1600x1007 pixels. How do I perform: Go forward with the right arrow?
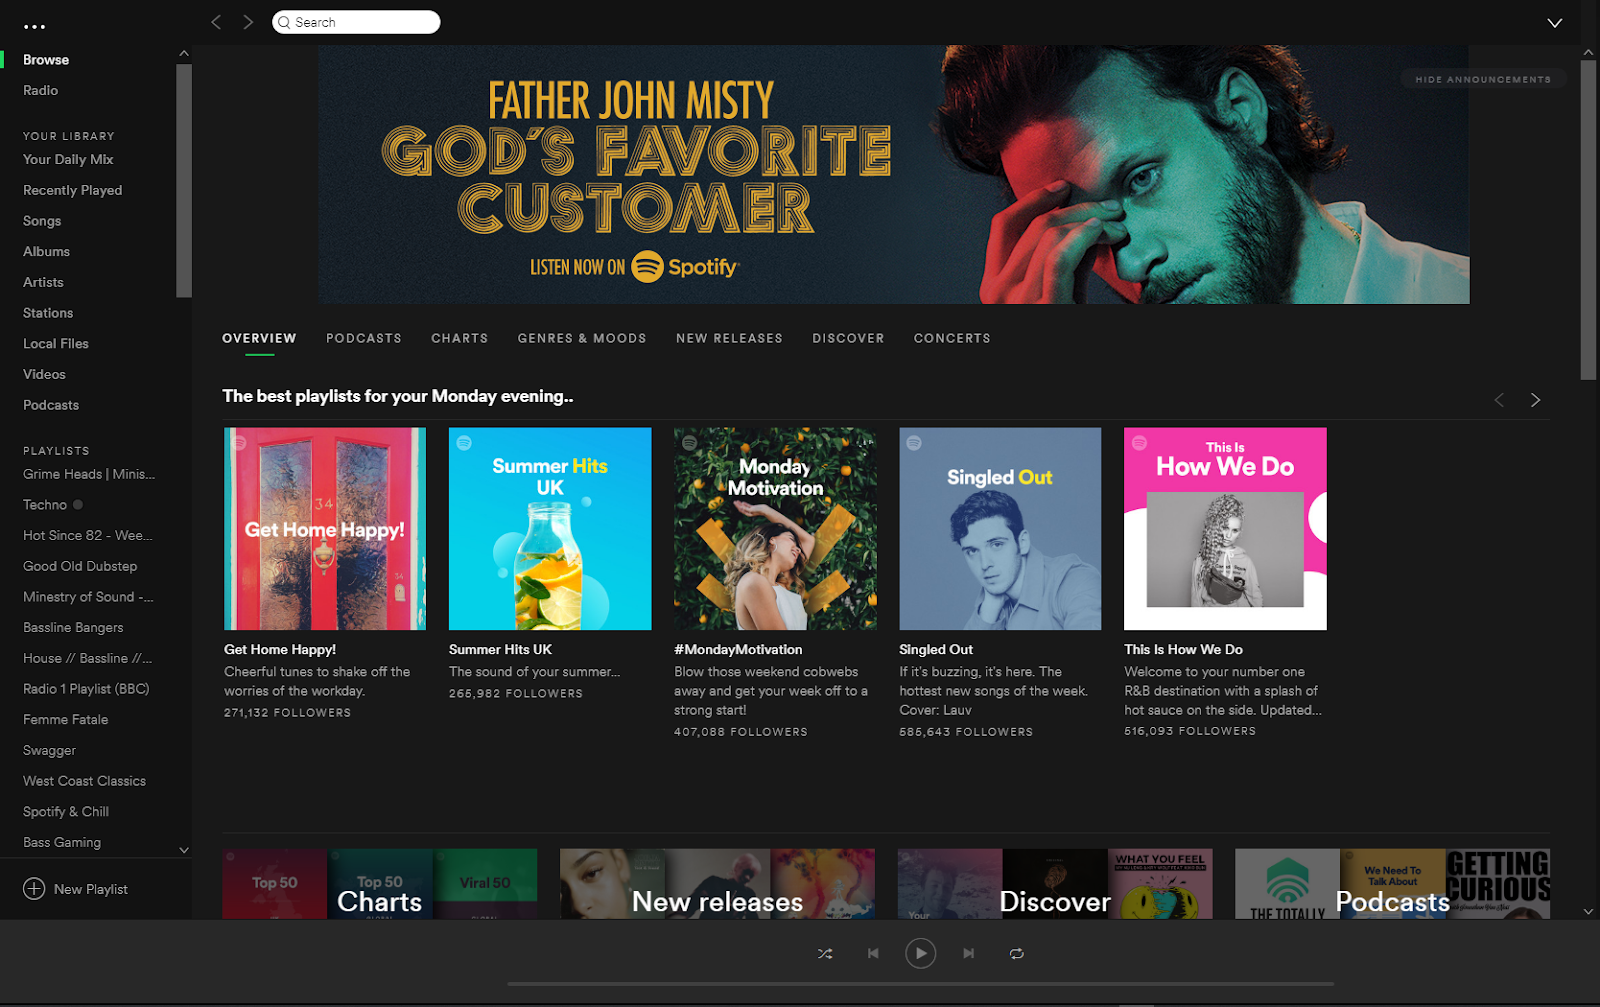[x=248, y=22]
